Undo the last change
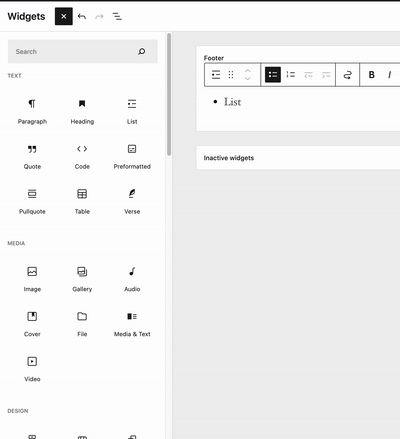 click(x=82, y=16)
